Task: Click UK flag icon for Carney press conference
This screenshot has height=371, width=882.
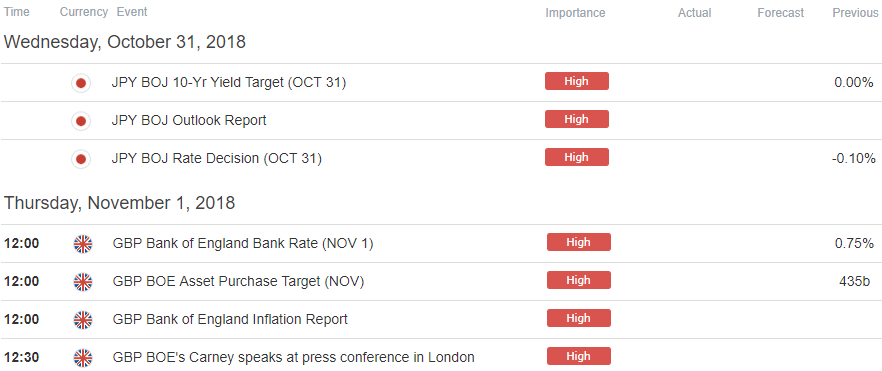Action: [x=83, y=358]
